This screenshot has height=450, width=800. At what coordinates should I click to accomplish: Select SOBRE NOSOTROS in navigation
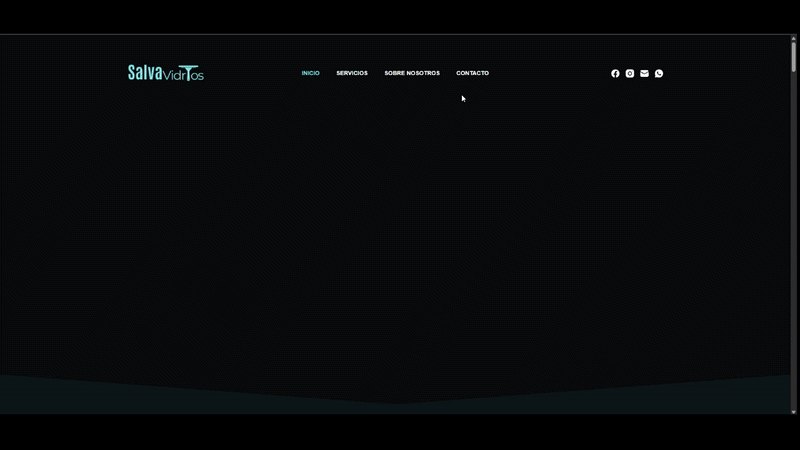point(412,73)
